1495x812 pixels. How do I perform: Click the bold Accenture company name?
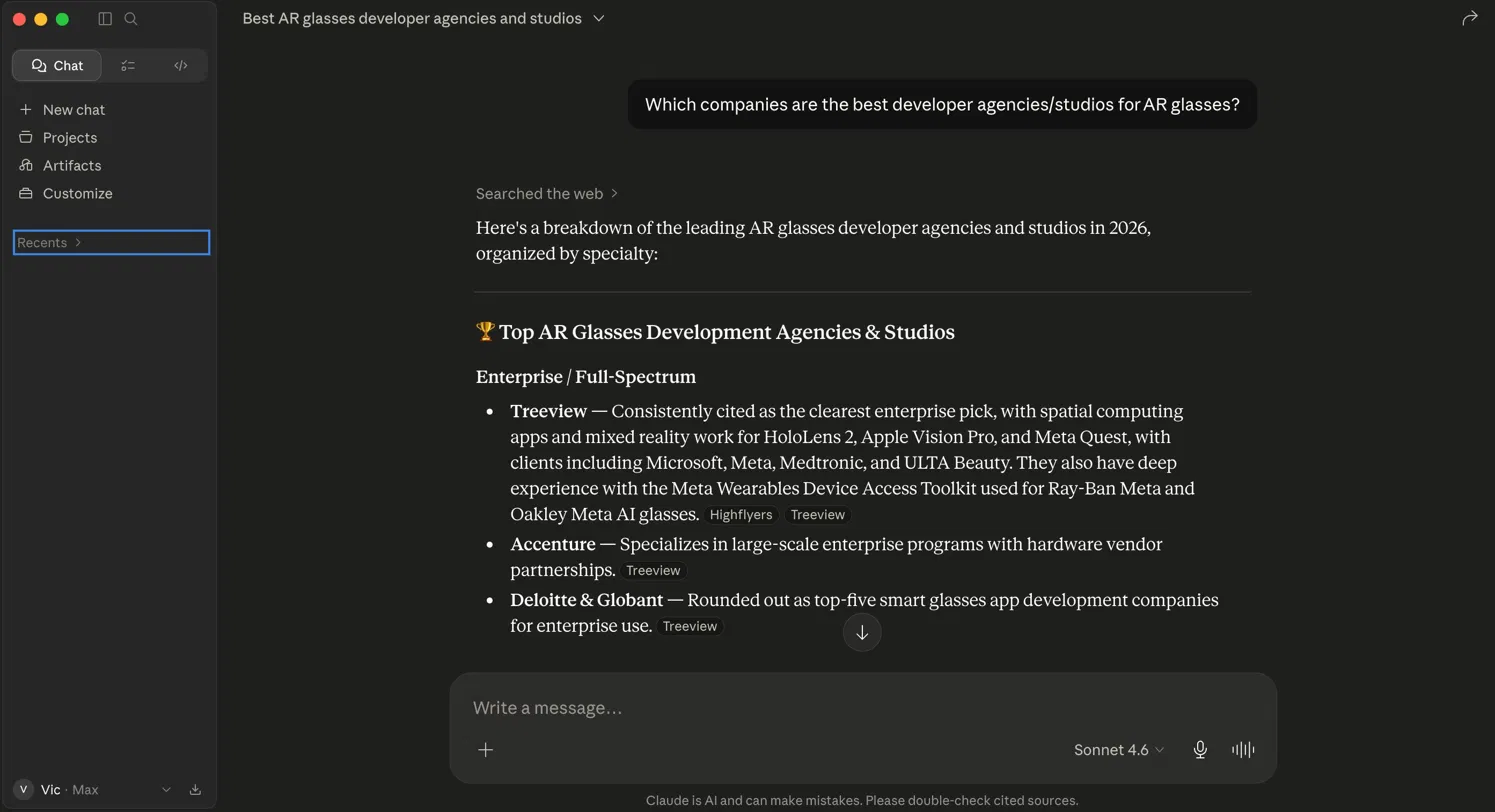(553, 545)
